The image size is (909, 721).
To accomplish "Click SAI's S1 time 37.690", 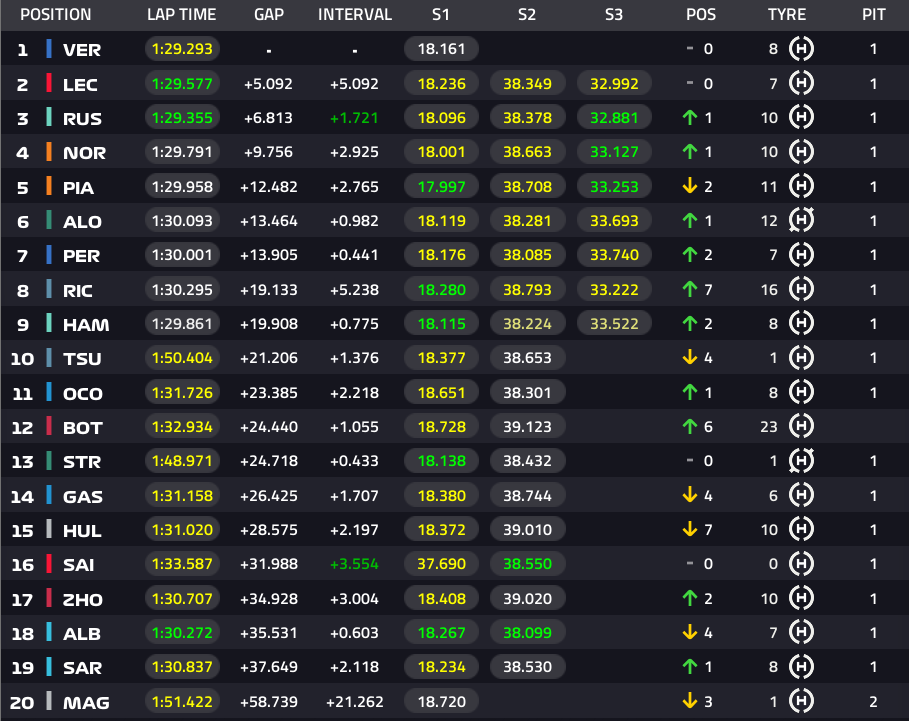I will coord(441,564).
